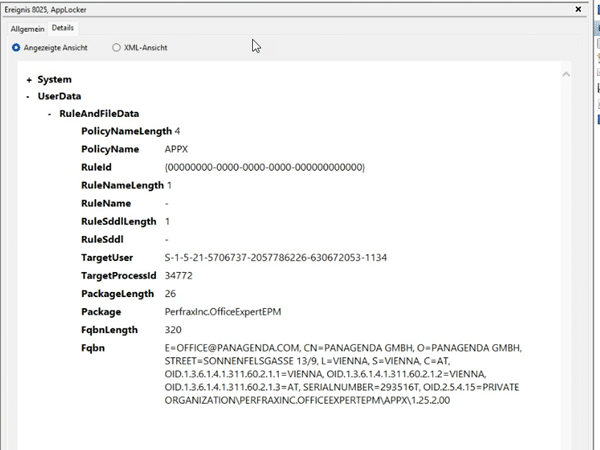Close the Ereignis 8025 AppLocker dialog
Screen dimensions: 600x450
point(578,9)
